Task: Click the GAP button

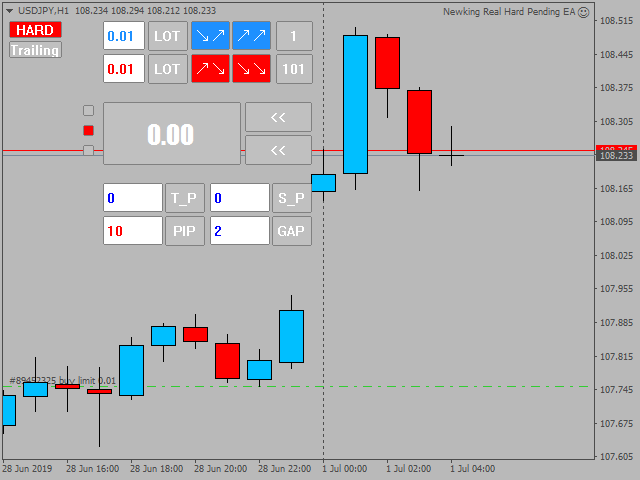Action: 292,231
